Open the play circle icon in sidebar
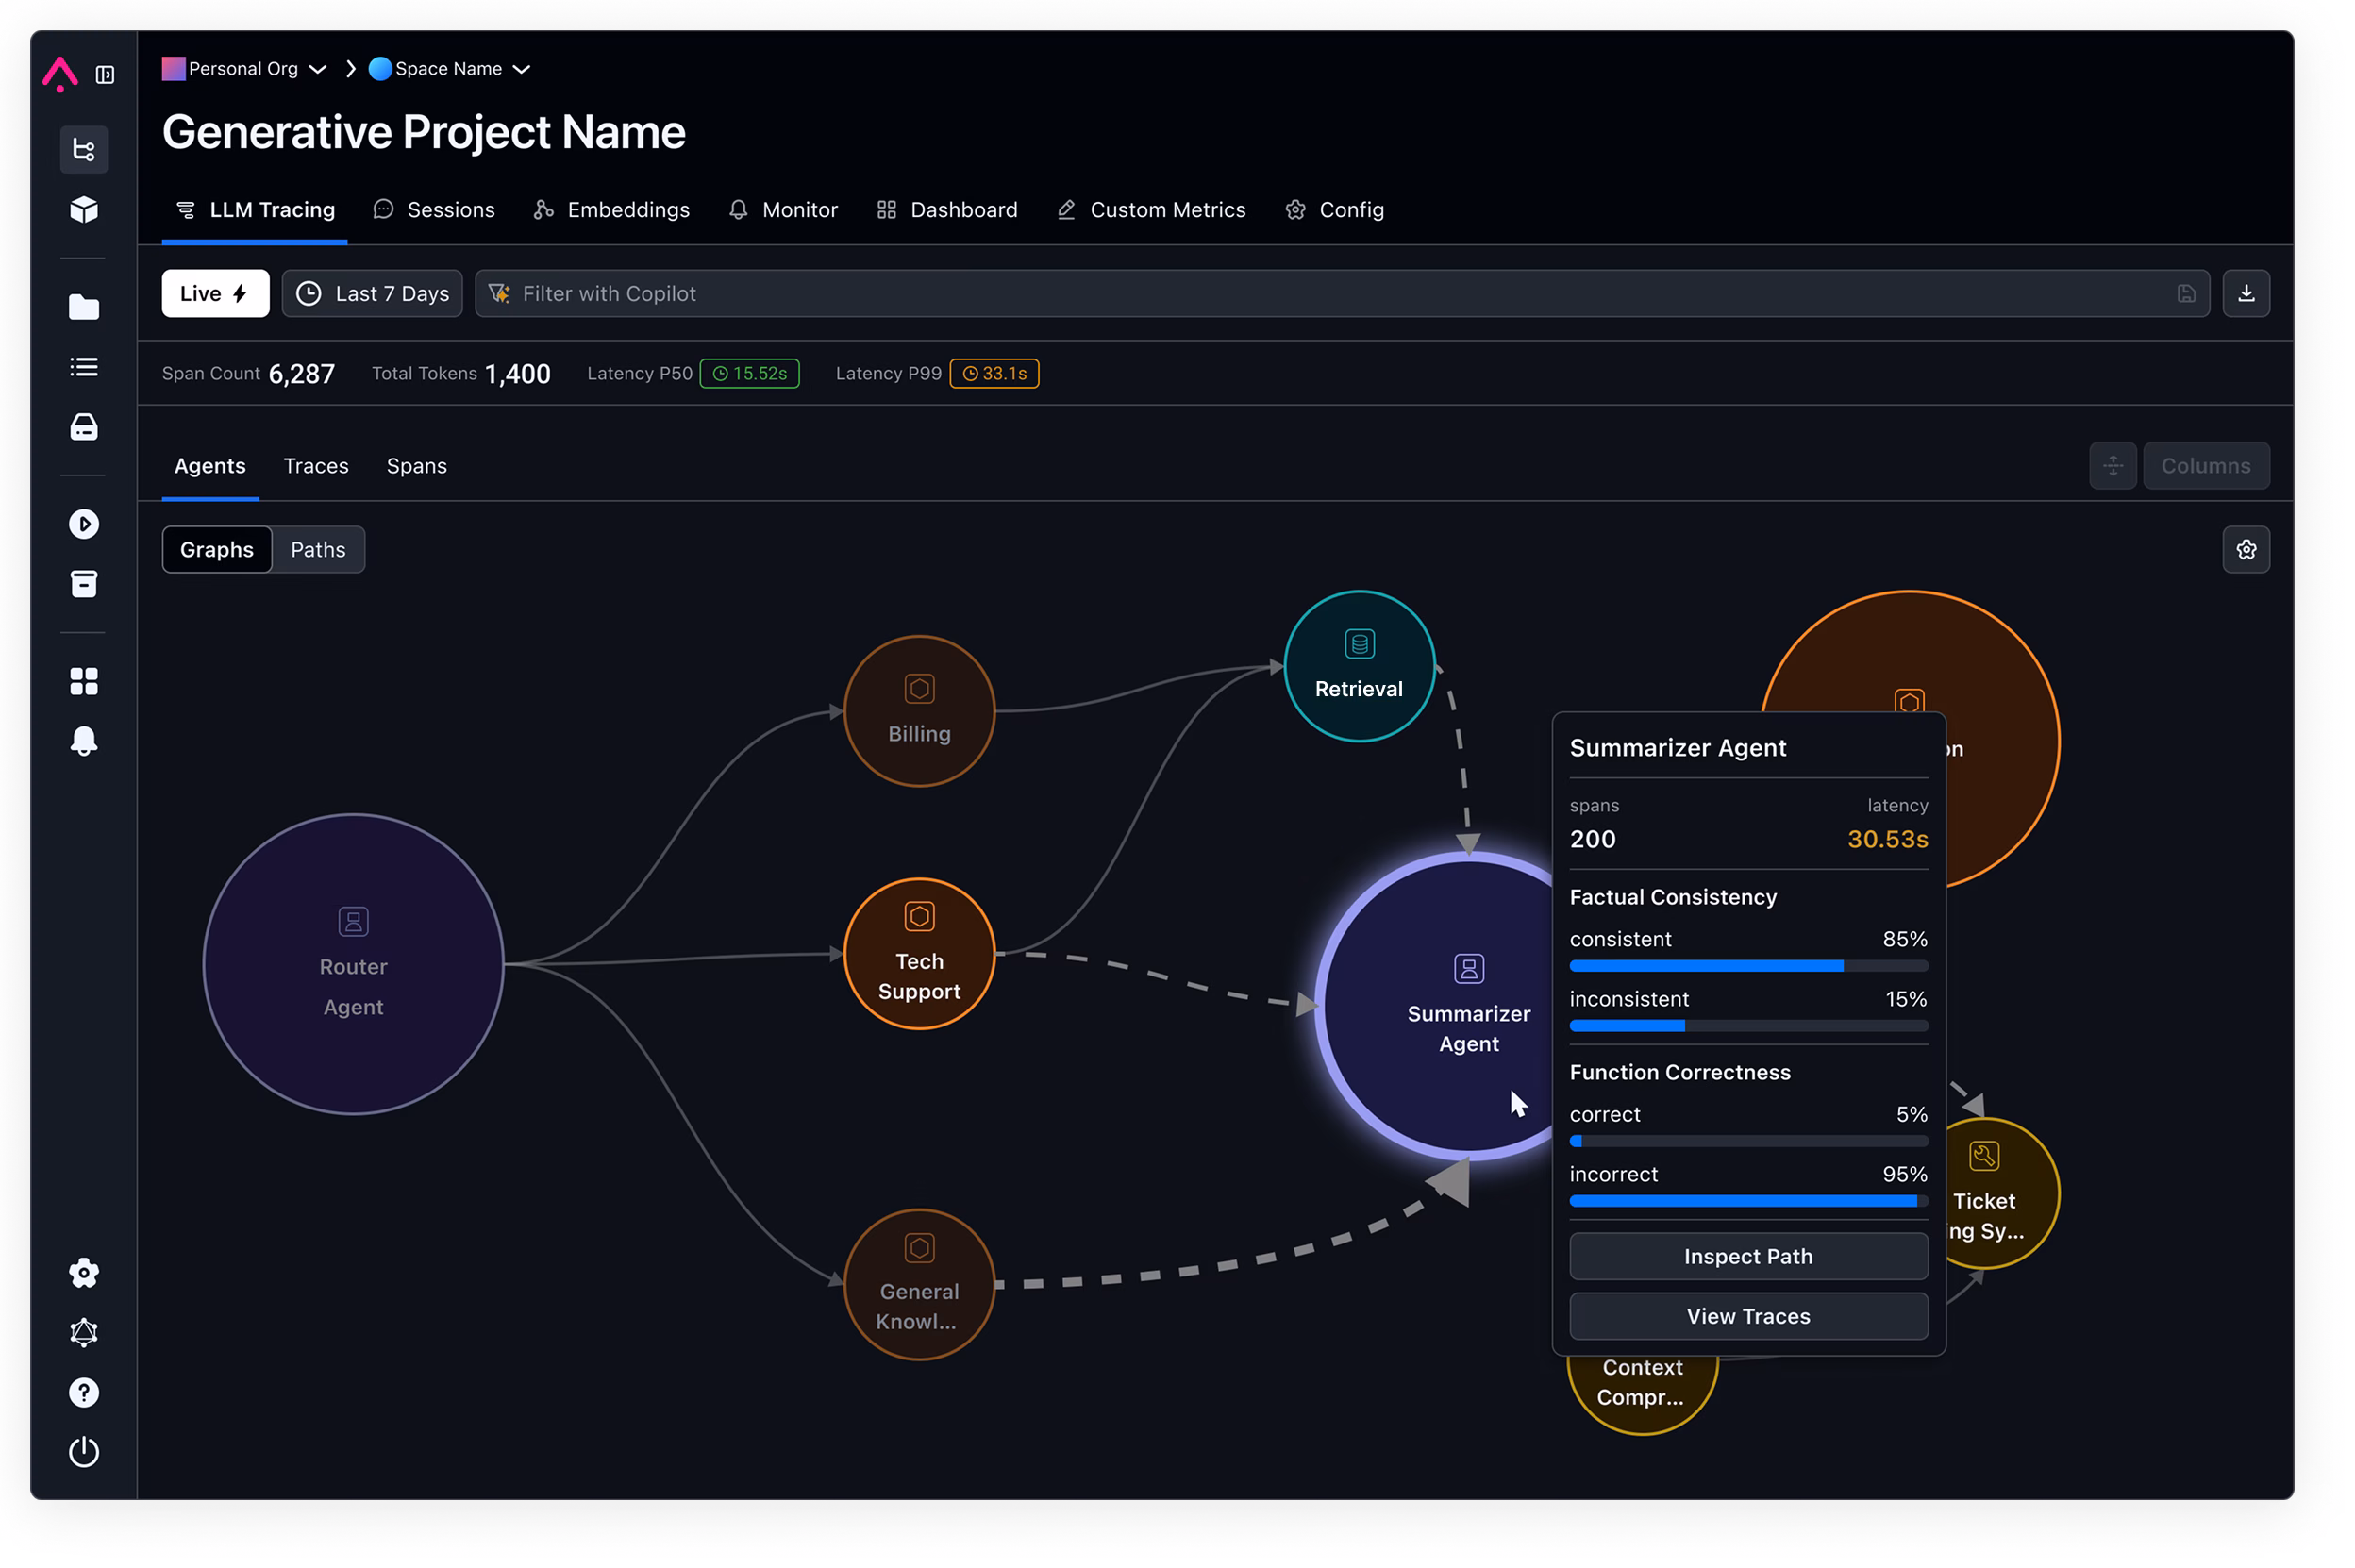Image resolution: width=2355 pixels, height=1568 pixels. 84,524
